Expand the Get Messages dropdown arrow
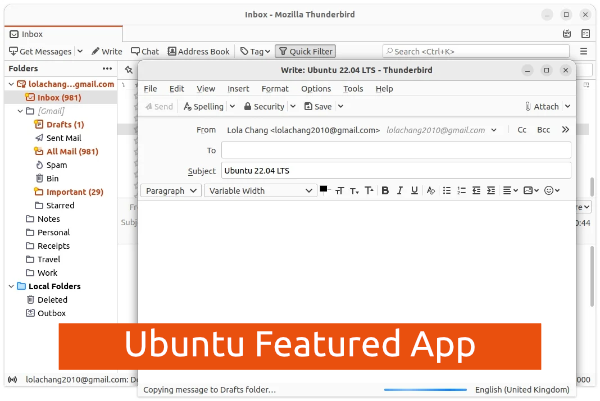 (80, 51)
